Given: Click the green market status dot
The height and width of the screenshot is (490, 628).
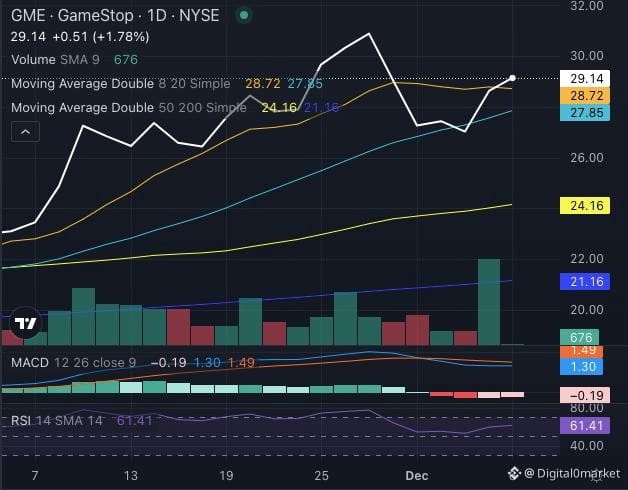Looking at the screenshot, I should click(244, 16).
